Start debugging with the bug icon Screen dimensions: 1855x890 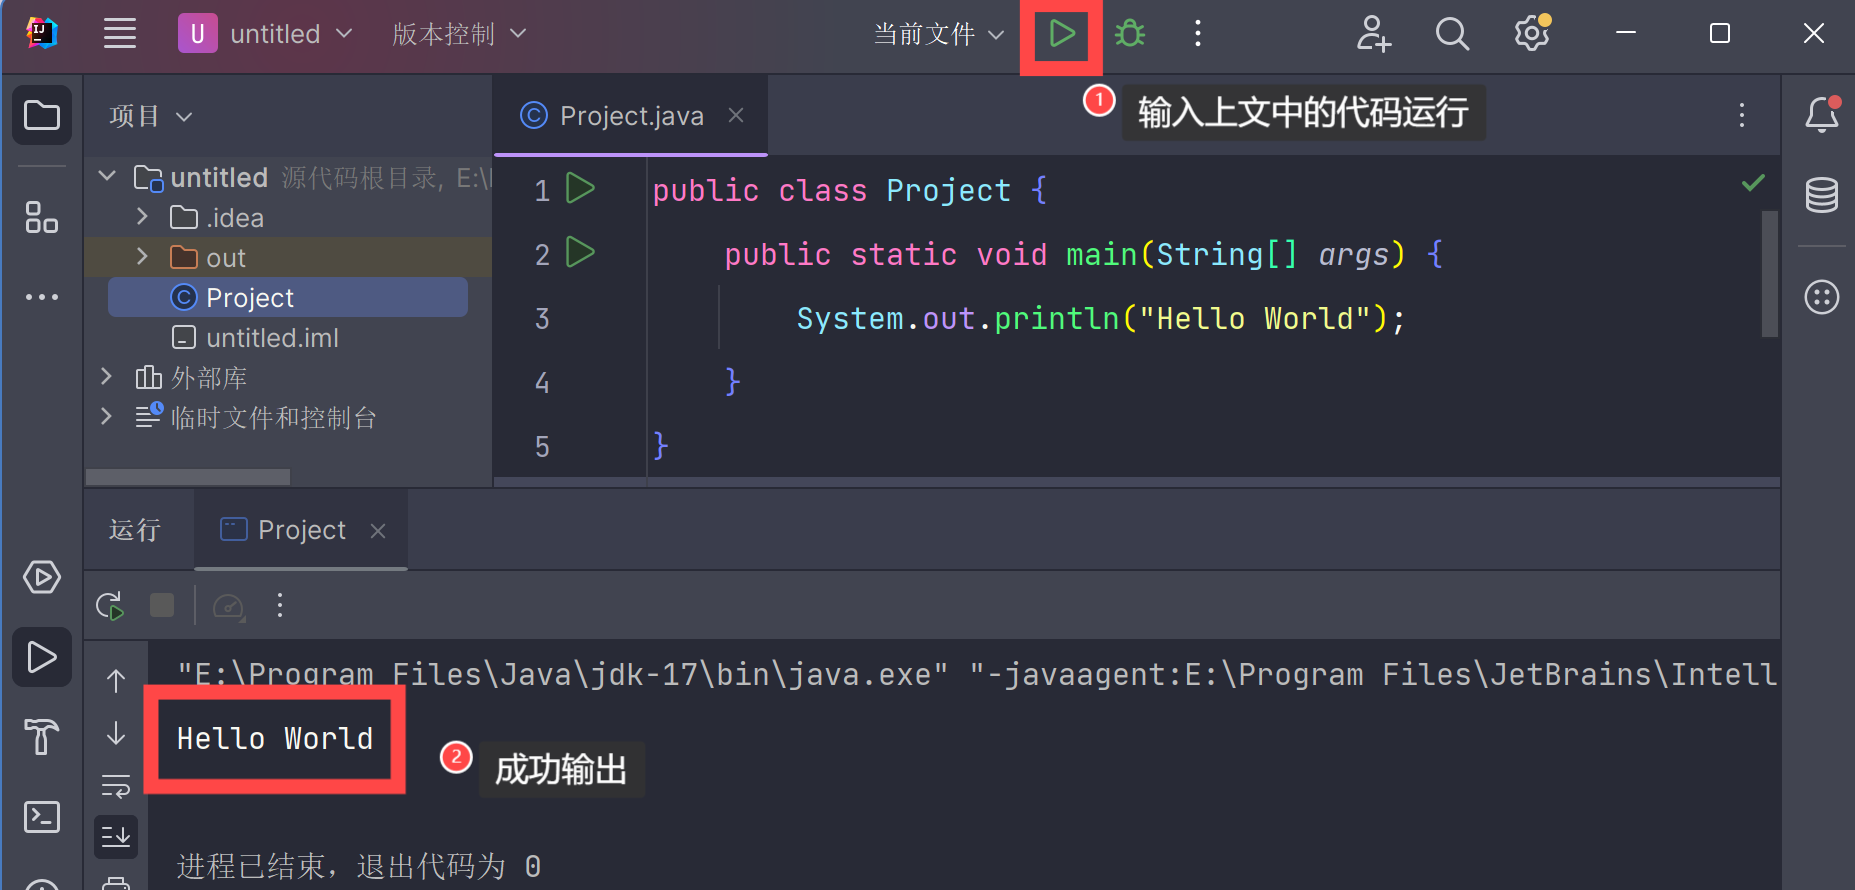[1130, 34]
